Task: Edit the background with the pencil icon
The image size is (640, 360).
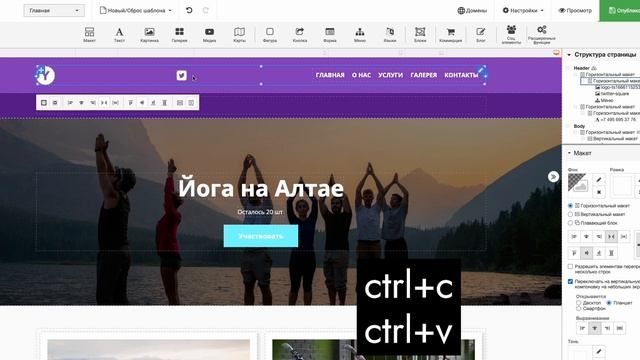Action: pyautogui.click(x=599, y=179)
